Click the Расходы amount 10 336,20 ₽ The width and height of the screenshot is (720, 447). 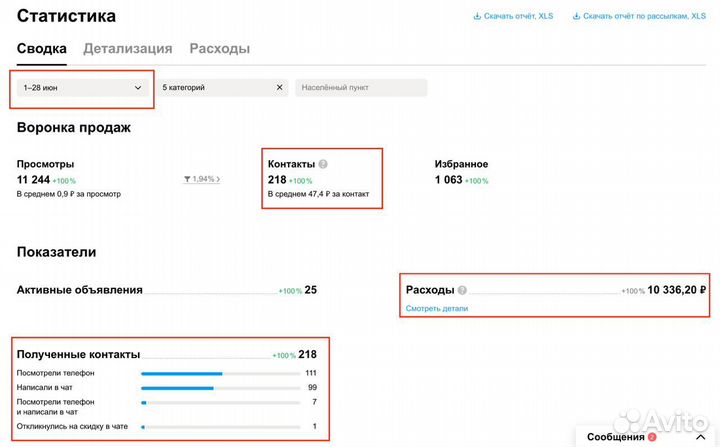click(x=676, y=290)
